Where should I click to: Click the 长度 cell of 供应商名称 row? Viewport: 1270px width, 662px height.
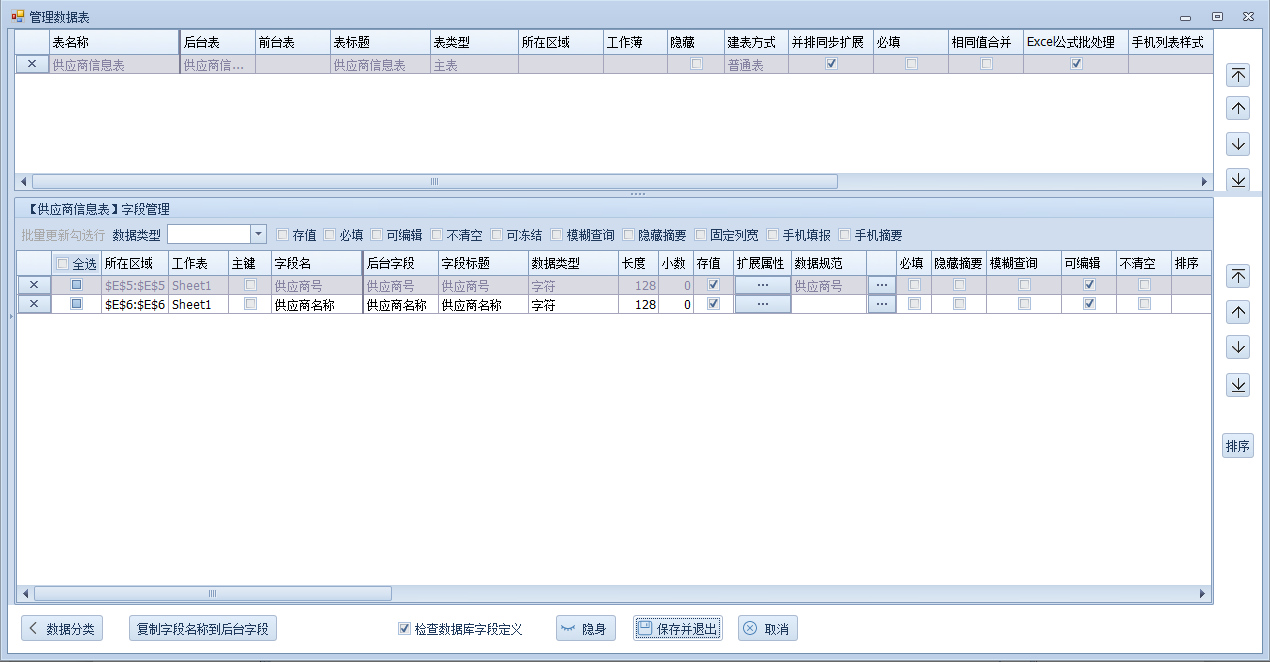point(638,304)
